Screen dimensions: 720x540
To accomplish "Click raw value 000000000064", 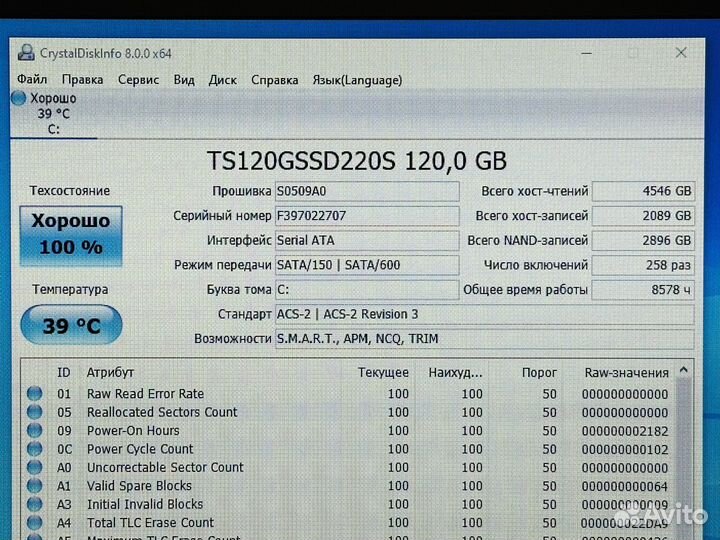I will 624,486.
